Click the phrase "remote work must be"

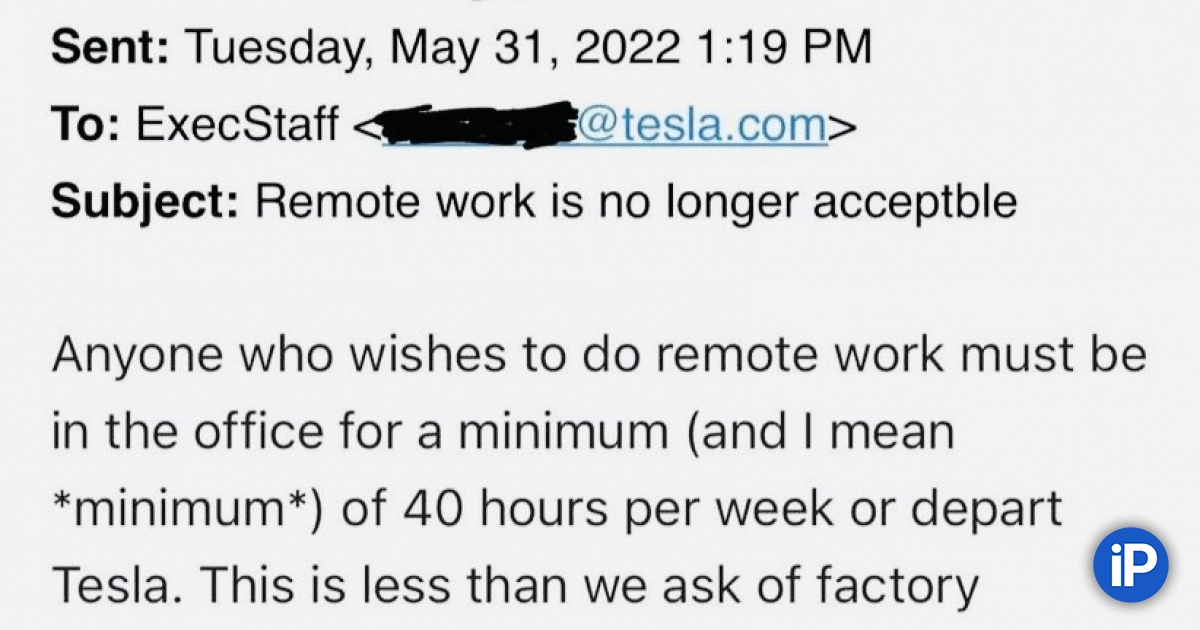point(923,357)
